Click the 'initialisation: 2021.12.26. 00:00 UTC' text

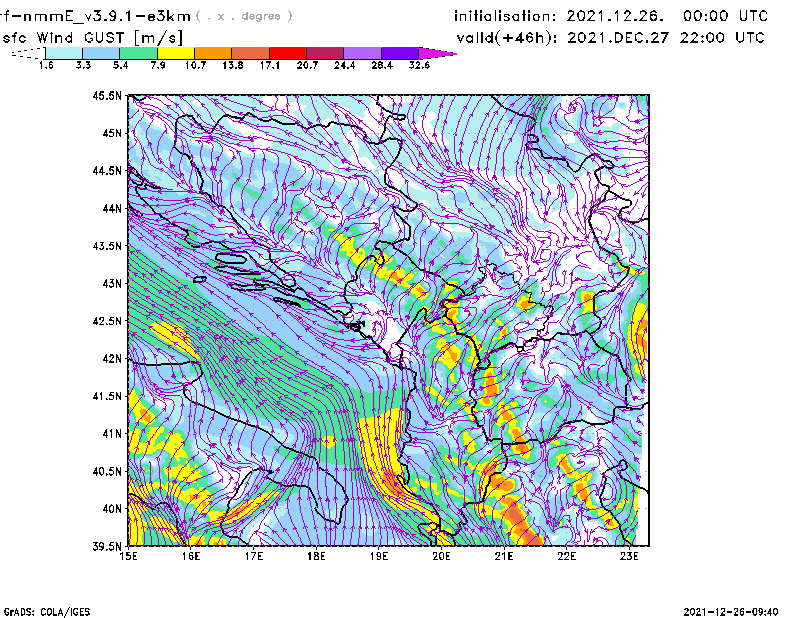tap(611, 16)
